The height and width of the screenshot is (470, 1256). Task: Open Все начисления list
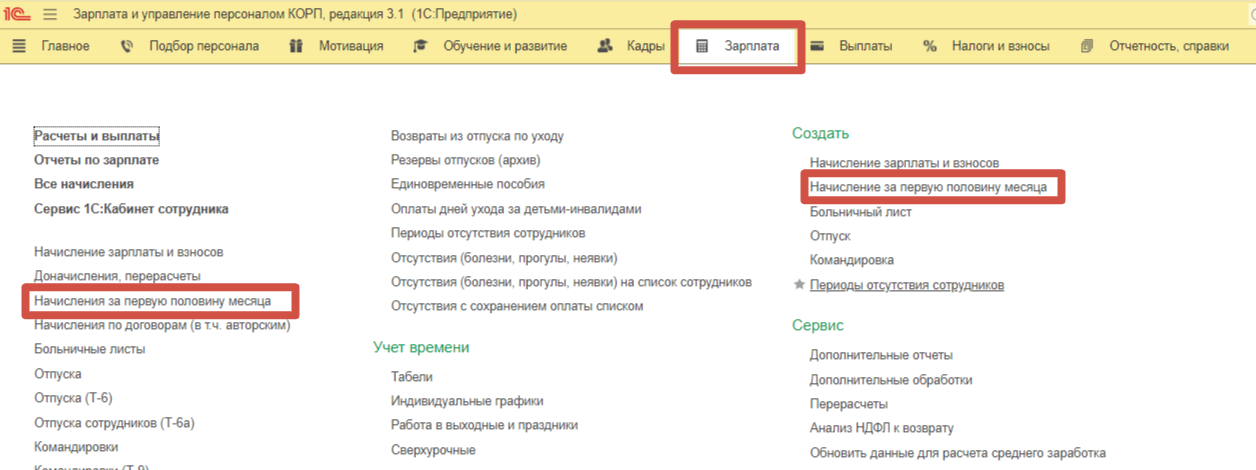click(x=84, y=184)
